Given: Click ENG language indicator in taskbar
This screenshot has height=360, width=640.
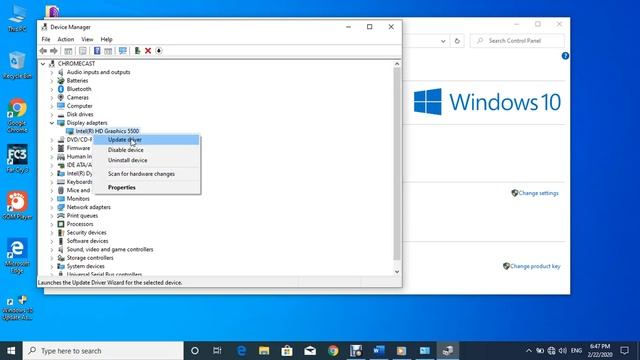Looking at the screenshot, I should pyautogui.click(x=576, y=351).
